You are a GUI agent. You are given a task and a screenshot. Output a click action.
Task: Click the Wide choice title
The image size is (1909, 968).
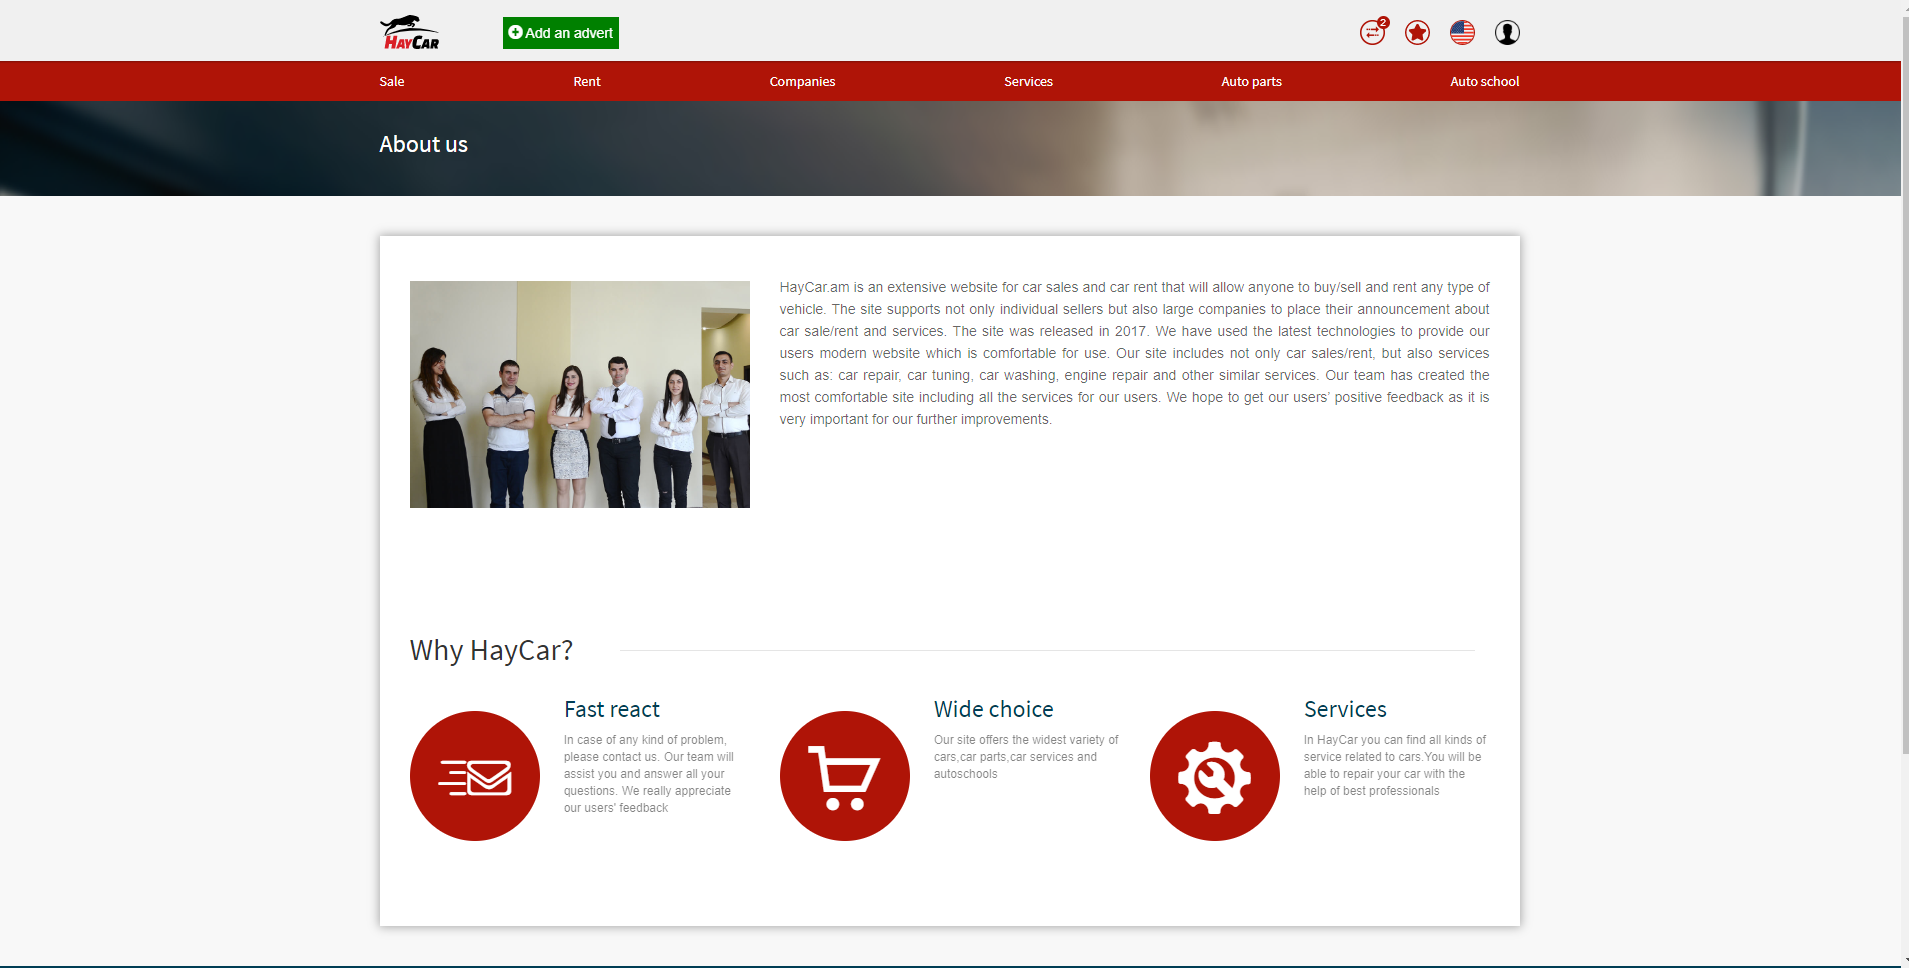tap(994, 709)
